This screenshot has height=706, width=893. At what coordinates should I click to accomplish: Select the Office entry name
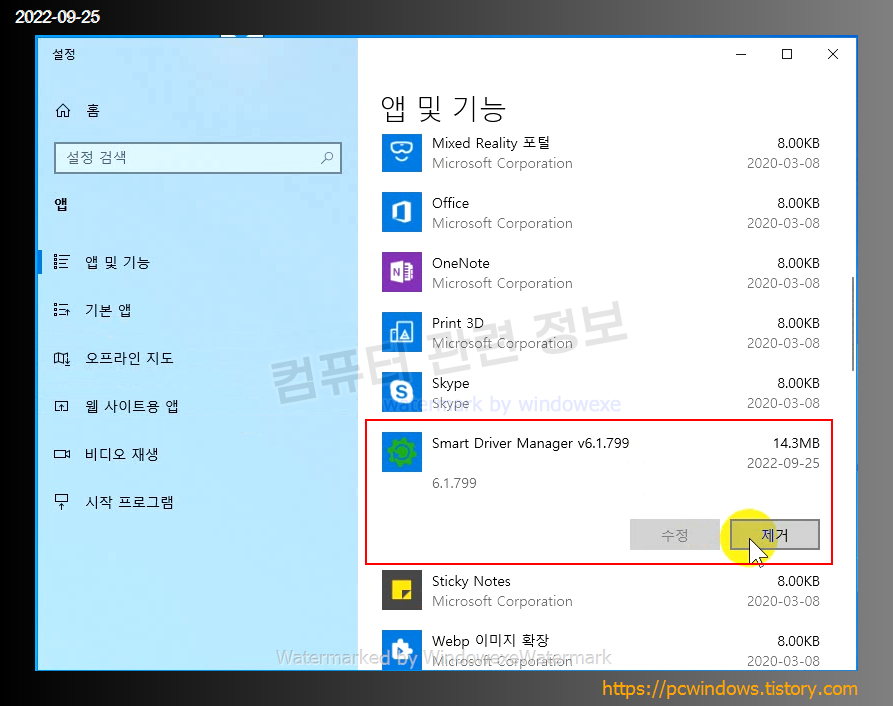pos(450,203)
